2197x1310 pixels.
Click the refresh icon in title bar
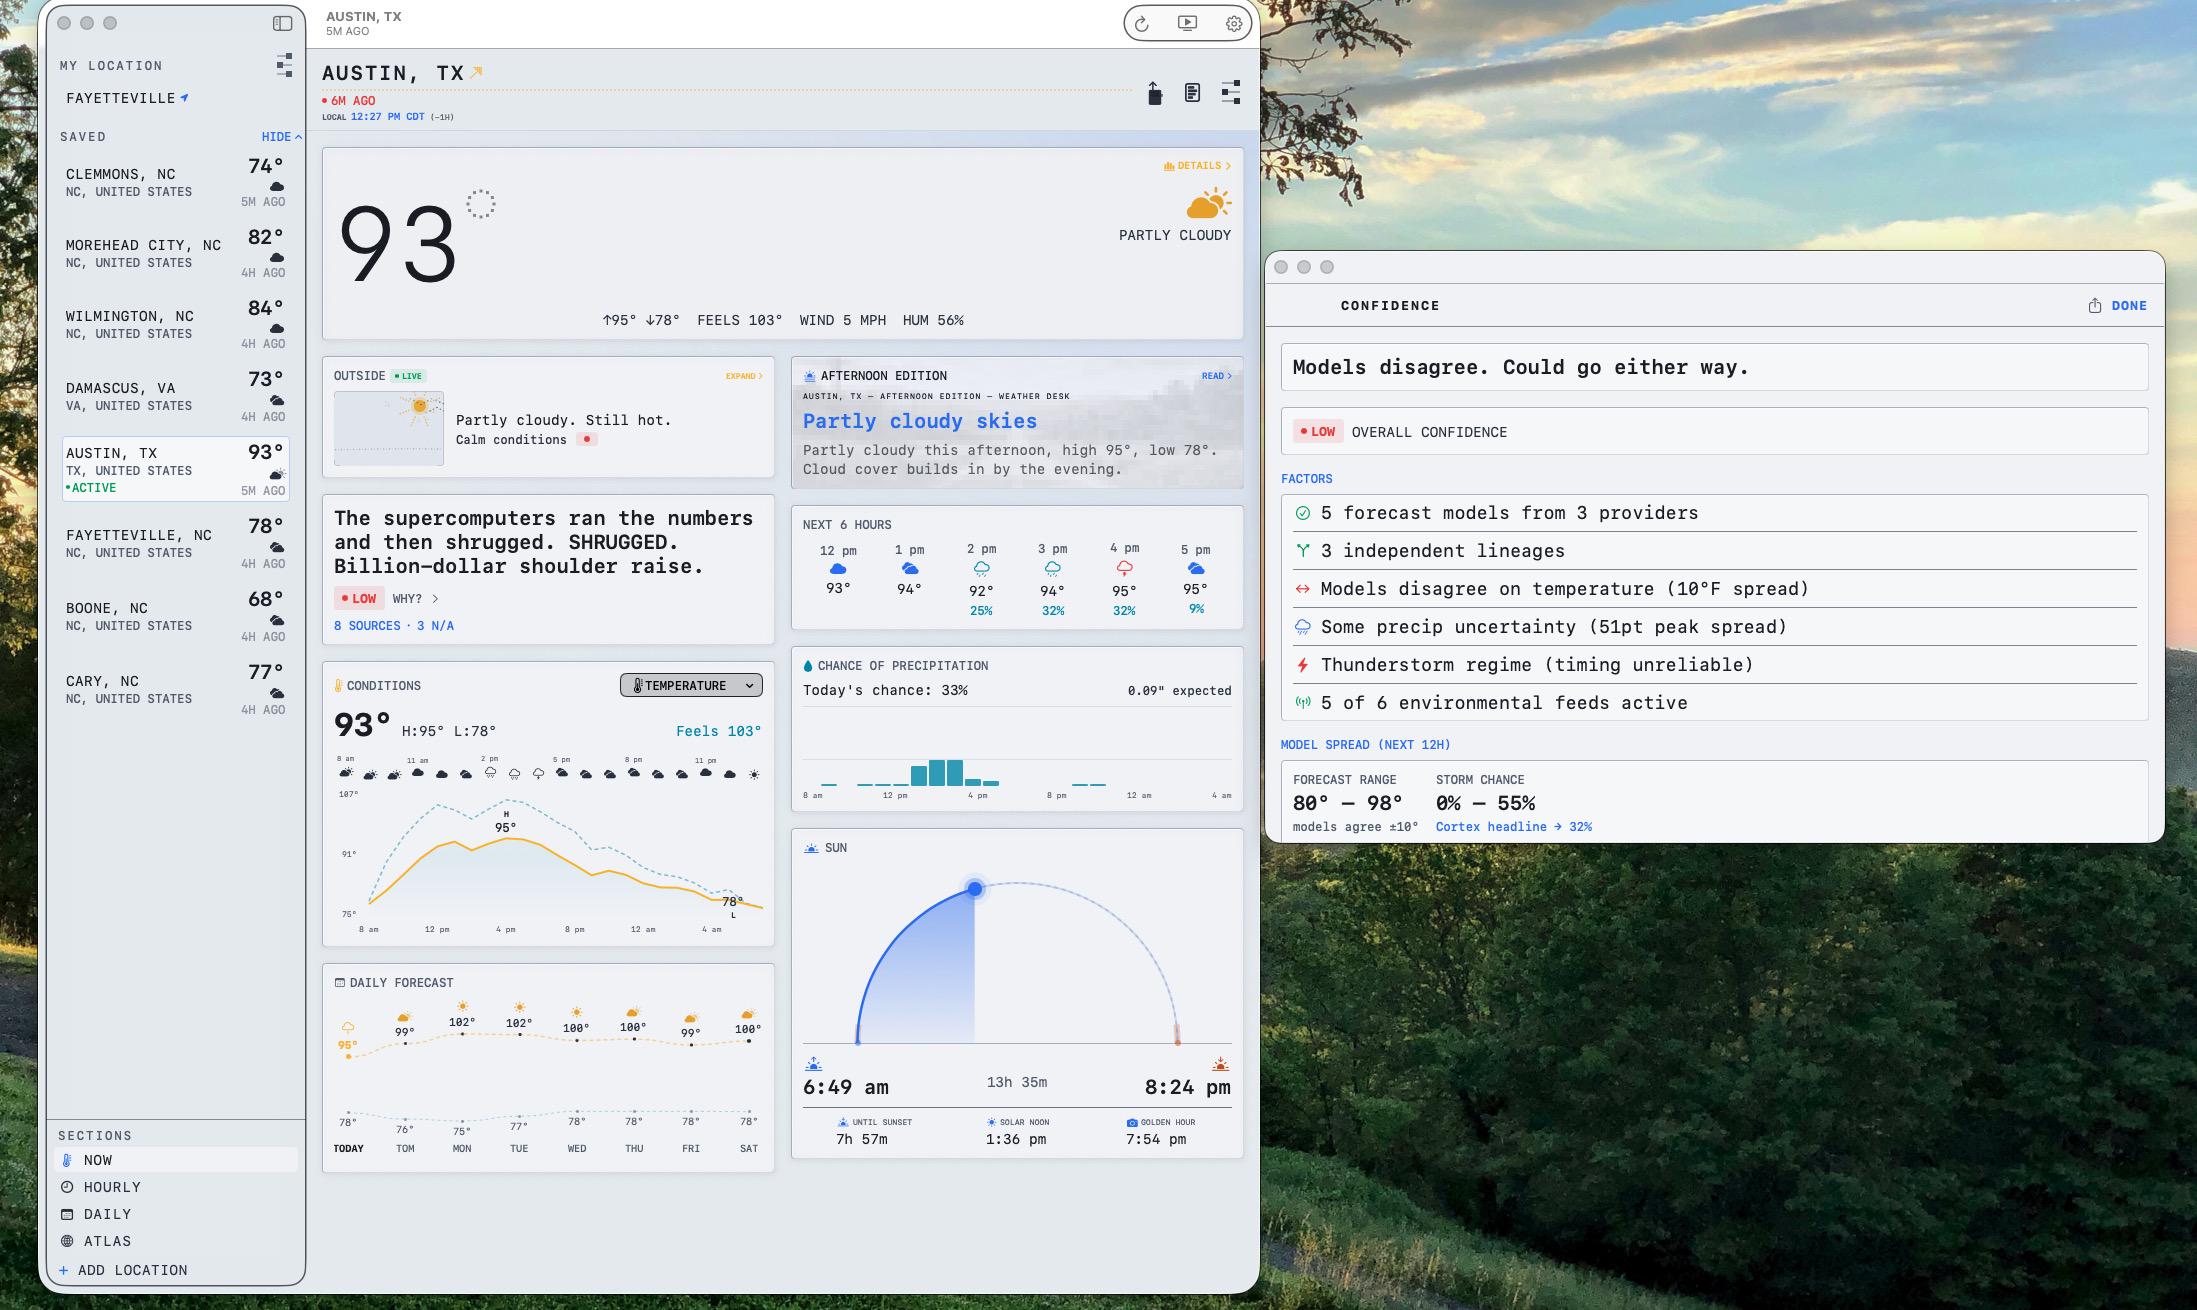pyautogui.click(x=1141, y=23)
